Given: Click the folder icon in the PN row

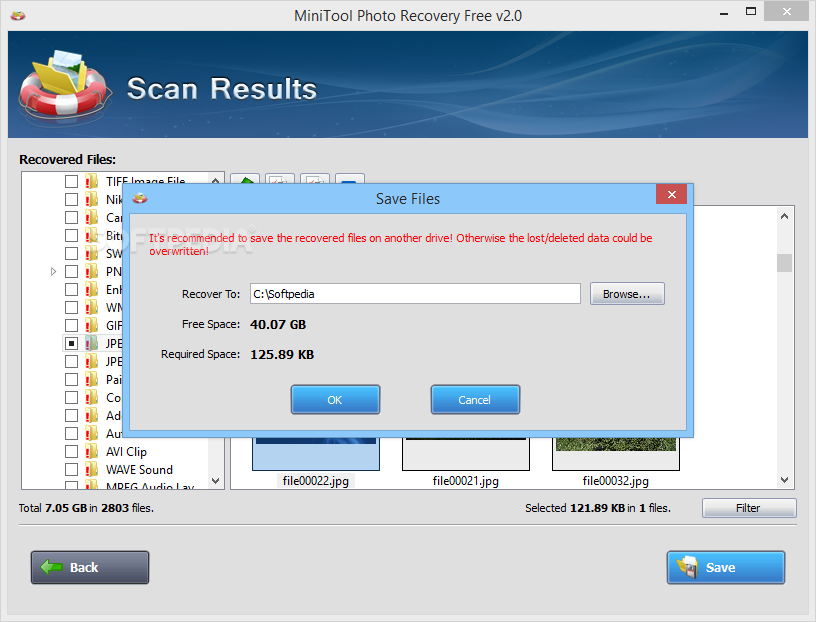Looking at the screenshot, I should click(92, 271).
